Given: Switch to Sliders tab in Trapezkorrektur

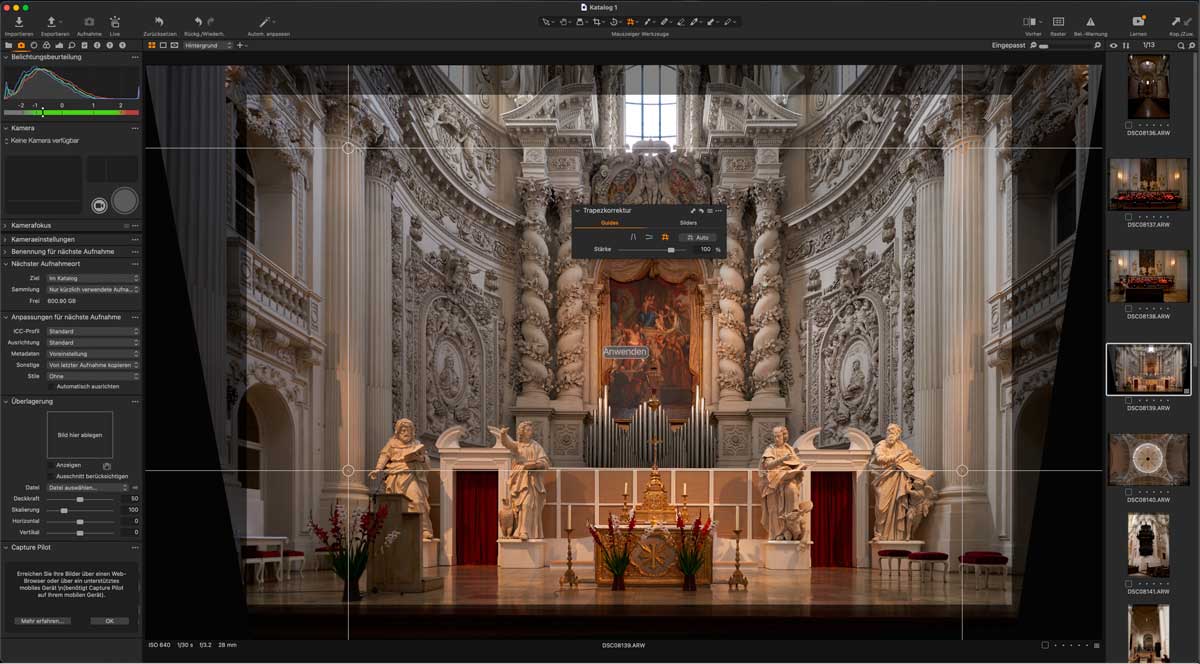Looking at the screenshot, I should click(688, 223).
